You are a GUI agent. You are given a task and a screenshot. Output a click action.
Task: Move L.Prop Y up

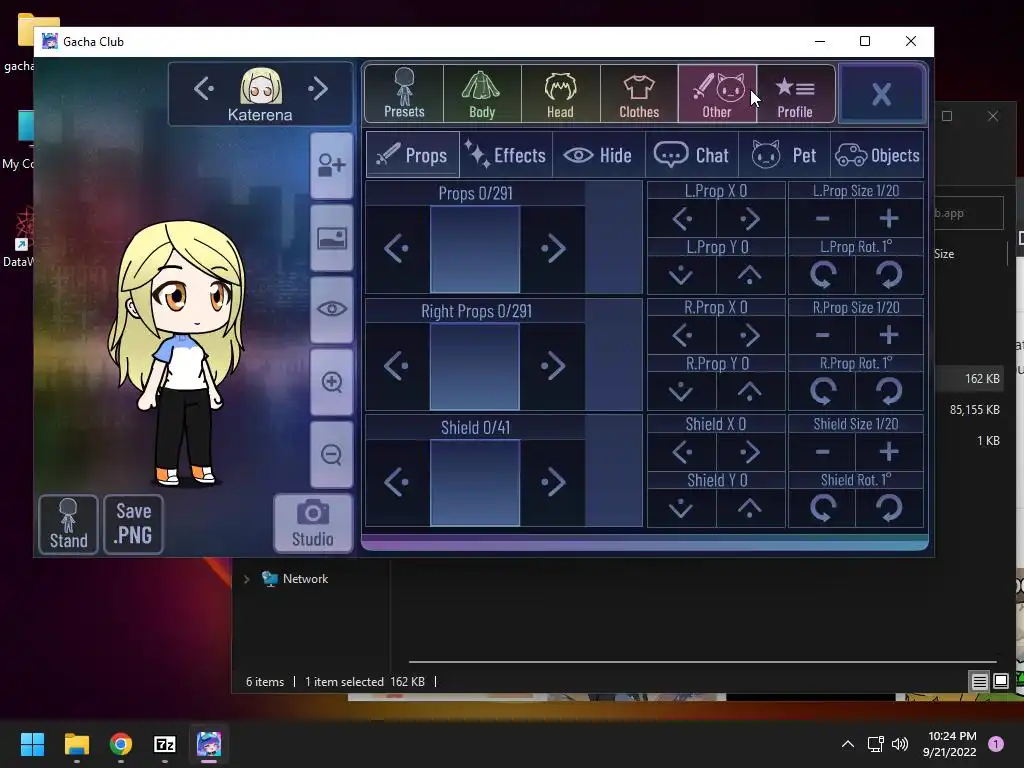(750, 274)
